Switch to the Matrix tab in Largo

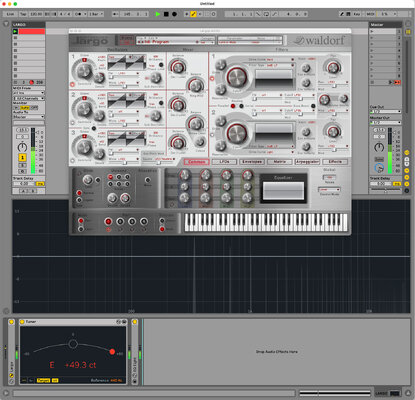click(279, 162)
